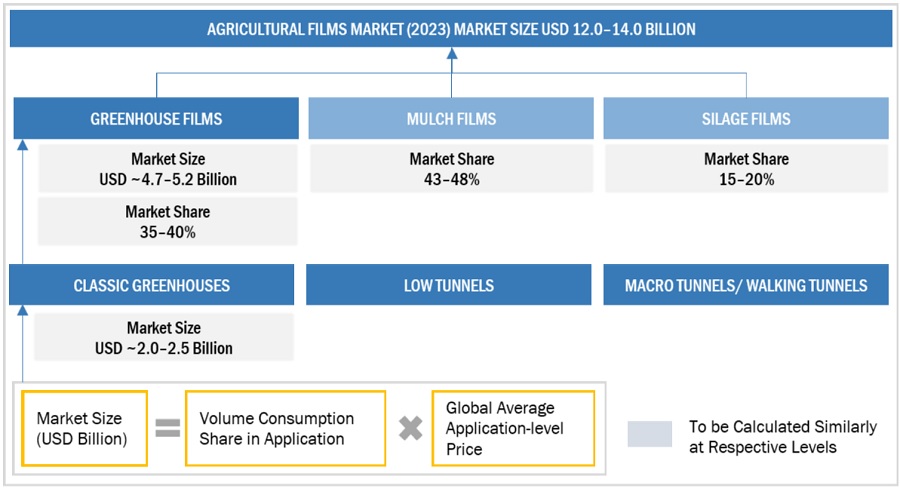
Task: Click Classic Greenhouses Market Size USD ~2.0–2.5 Billion box
Action: 164,338
